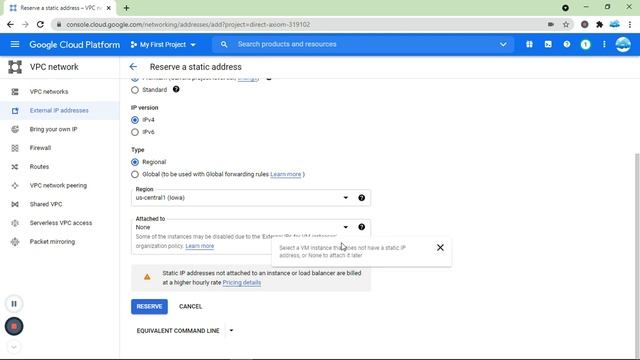Viewport: 640px width, 360px height.
Task: Click the Packet mirroring sidebar icon
Action: pos(15,242)
